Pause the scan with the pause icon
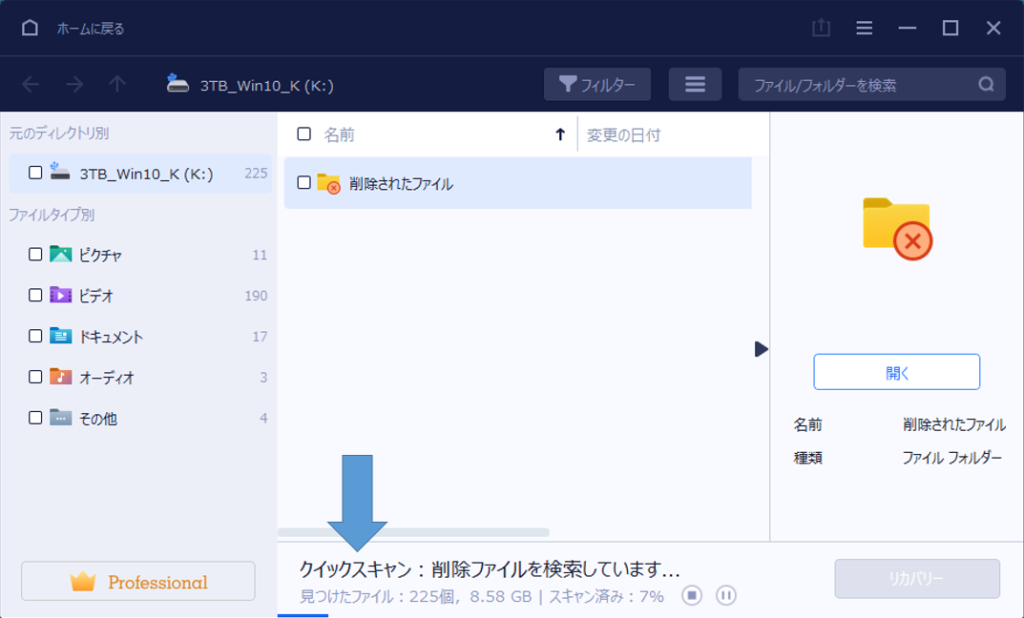Image resolution: width=1024 pixels, height=618 pixels. click(724, 596)
